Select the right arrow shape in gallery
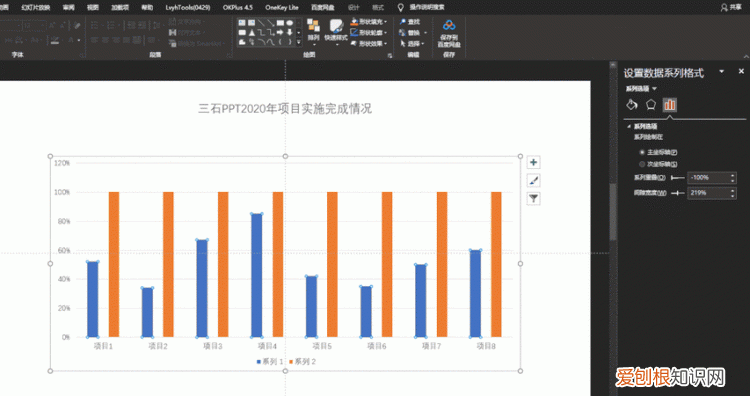The height and width of the screenshot is (396, 750). pos(281,33)
